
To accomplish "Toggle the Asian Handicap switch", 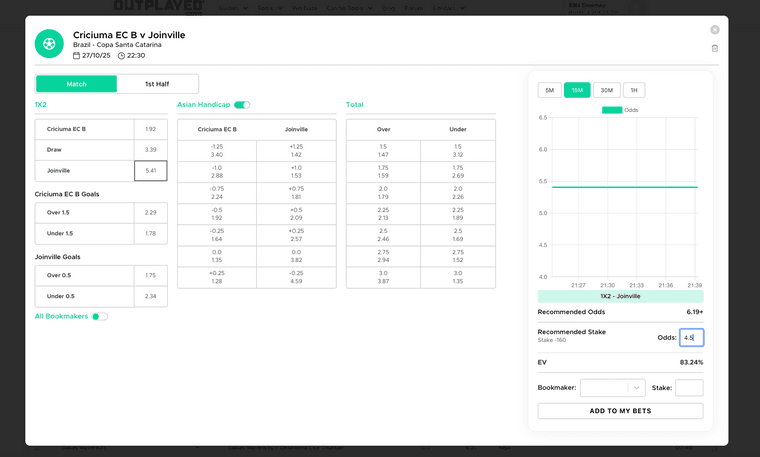I will pyautogui.click(x=242, y=104).
